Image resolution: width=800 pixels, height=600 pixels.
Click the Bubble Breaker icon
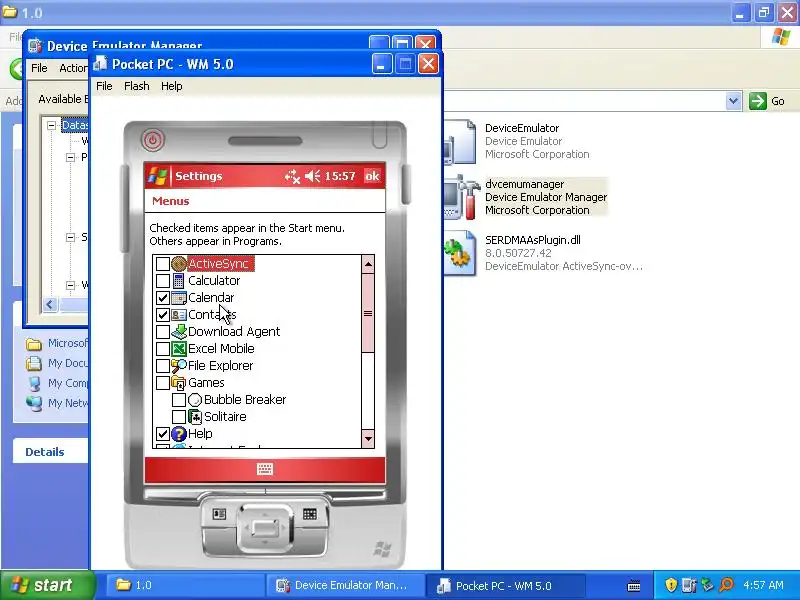[195, 399]
